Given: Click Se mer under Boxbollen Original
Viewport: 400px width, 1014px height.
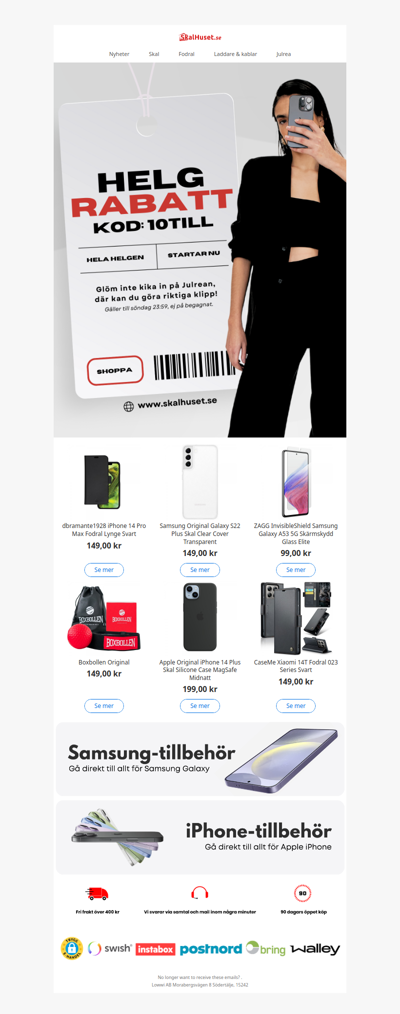Looking at the screenshot, I should coord(104,706).
